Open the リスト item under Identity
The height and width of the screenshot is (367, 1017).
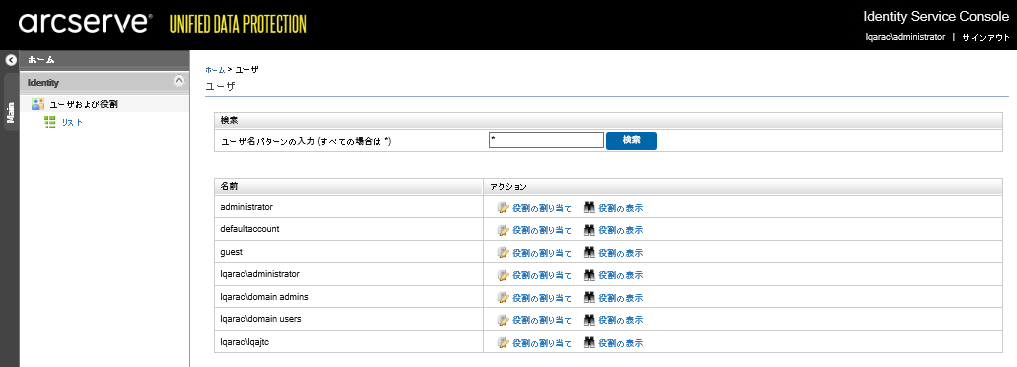coord(72,123)
